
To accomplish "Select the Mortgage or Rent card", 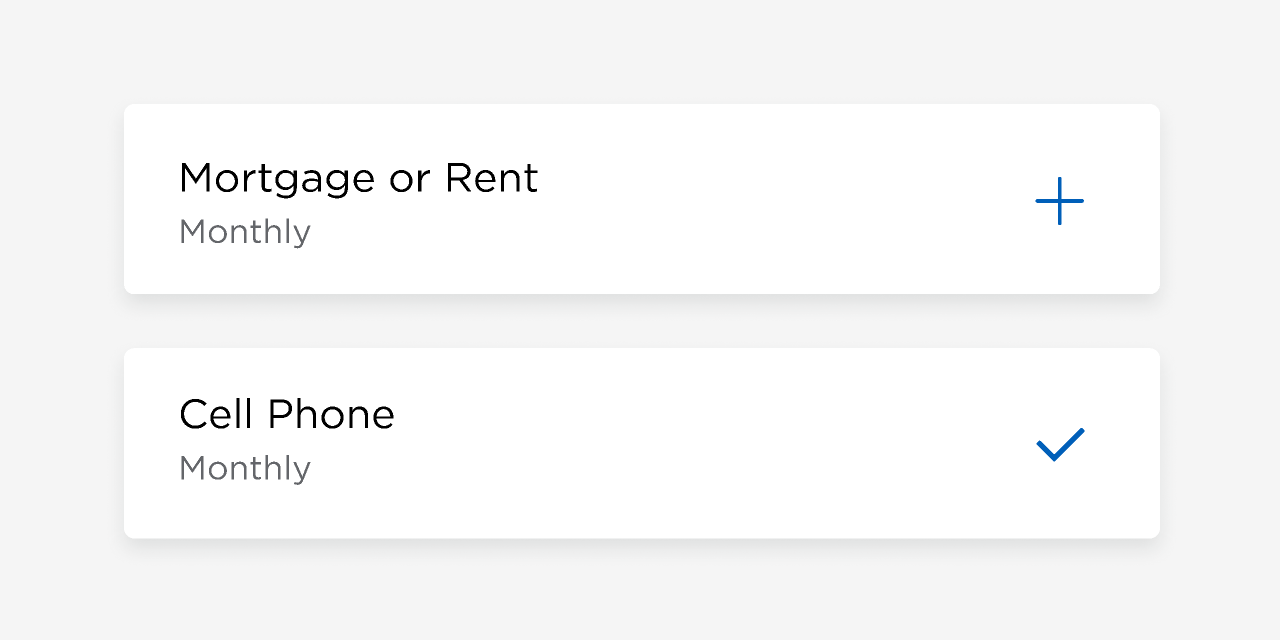I will click(x=640, y=199).
